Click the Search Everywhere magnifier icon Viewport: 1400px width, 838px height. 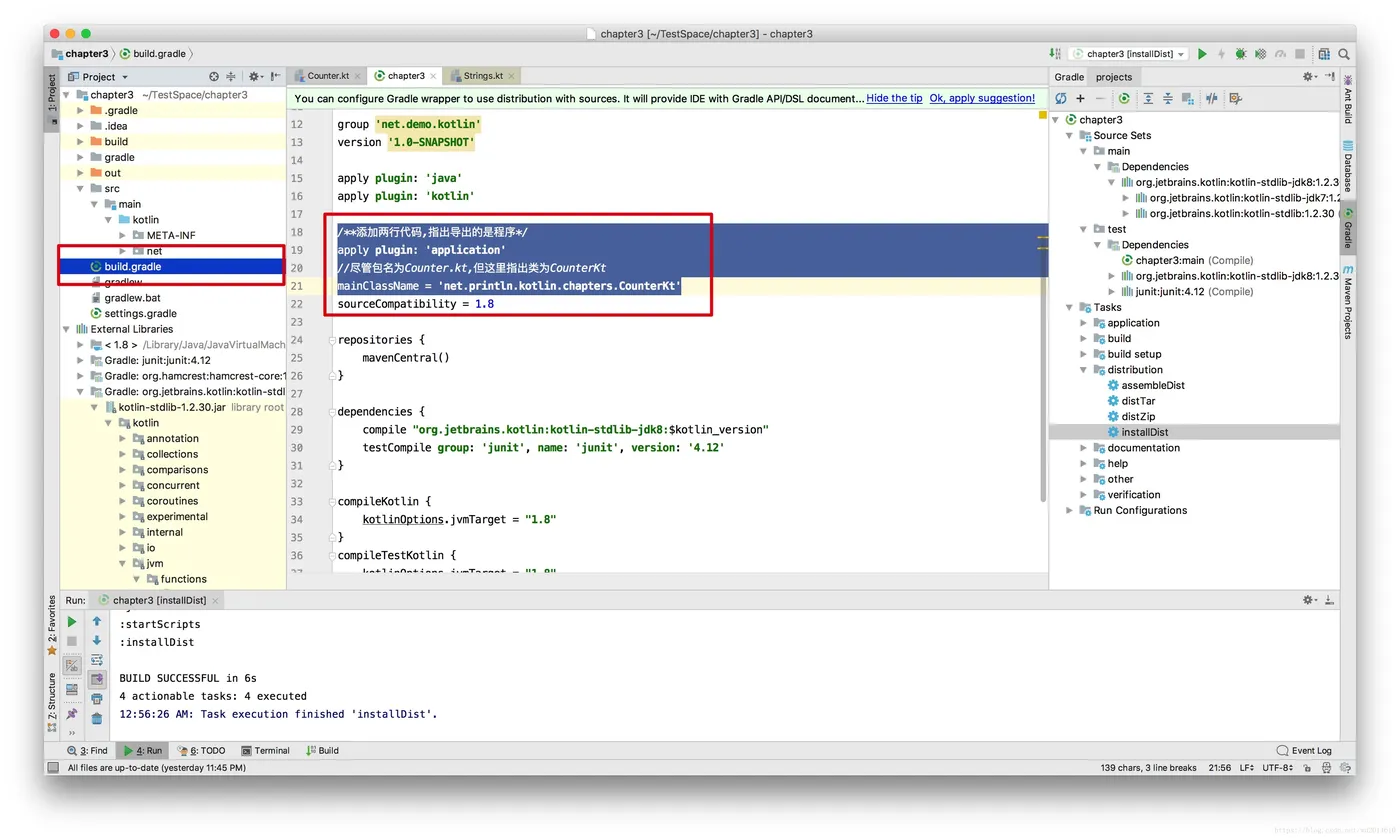tap(1346, 54)
